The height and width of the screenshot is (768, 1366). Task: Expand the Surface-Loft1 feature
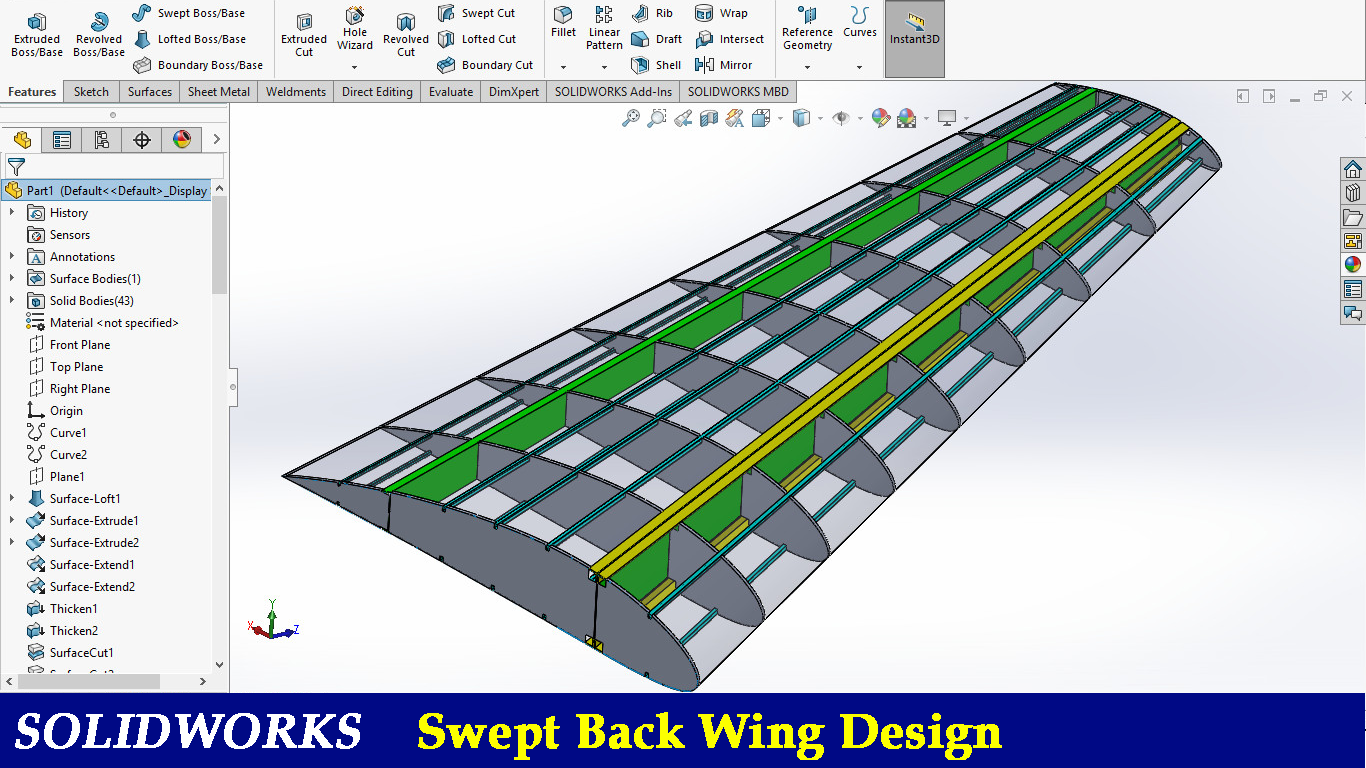12,499
